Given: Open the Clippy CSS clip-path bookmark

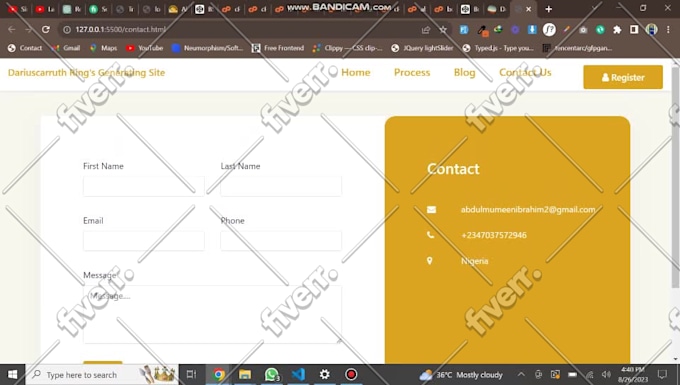Looking at the screenshot, I should click(347, 48).
